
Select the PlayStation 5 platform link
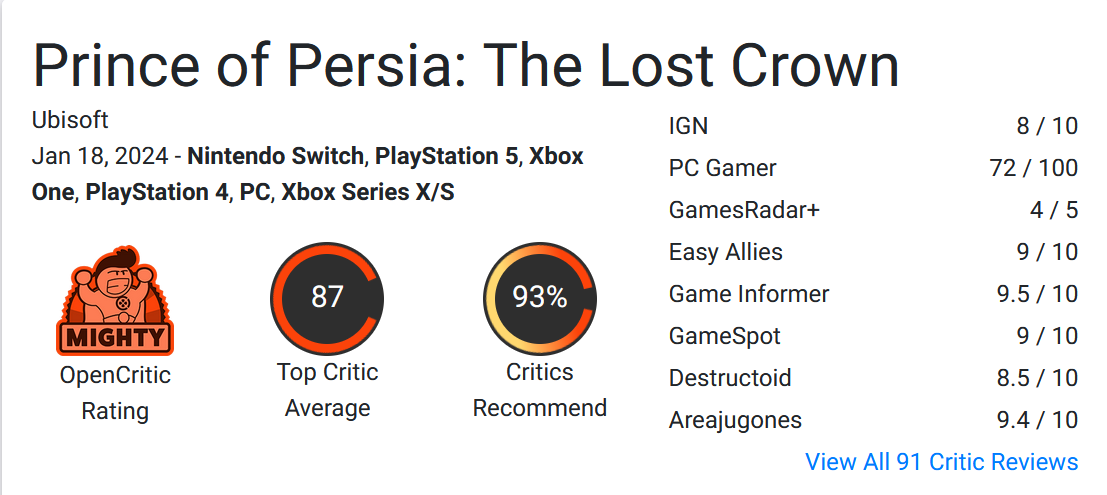447,156
